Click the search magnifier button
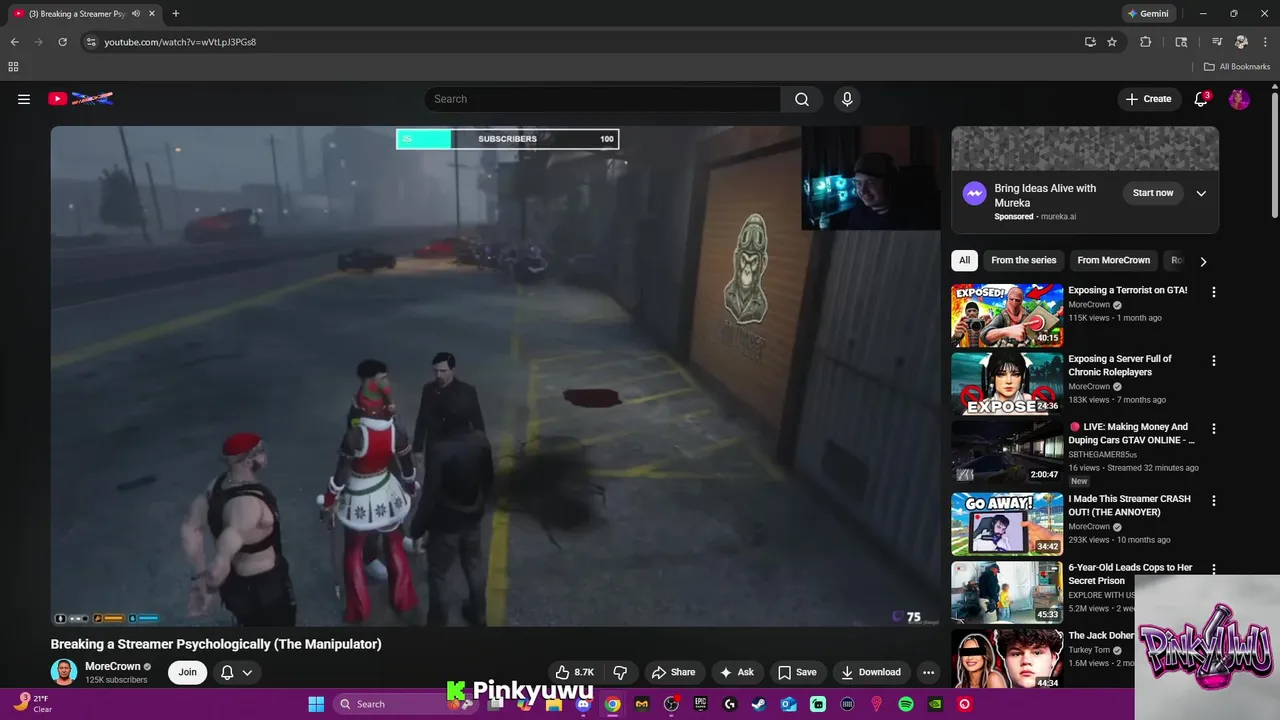1280x720 pixels. [802, 99]
